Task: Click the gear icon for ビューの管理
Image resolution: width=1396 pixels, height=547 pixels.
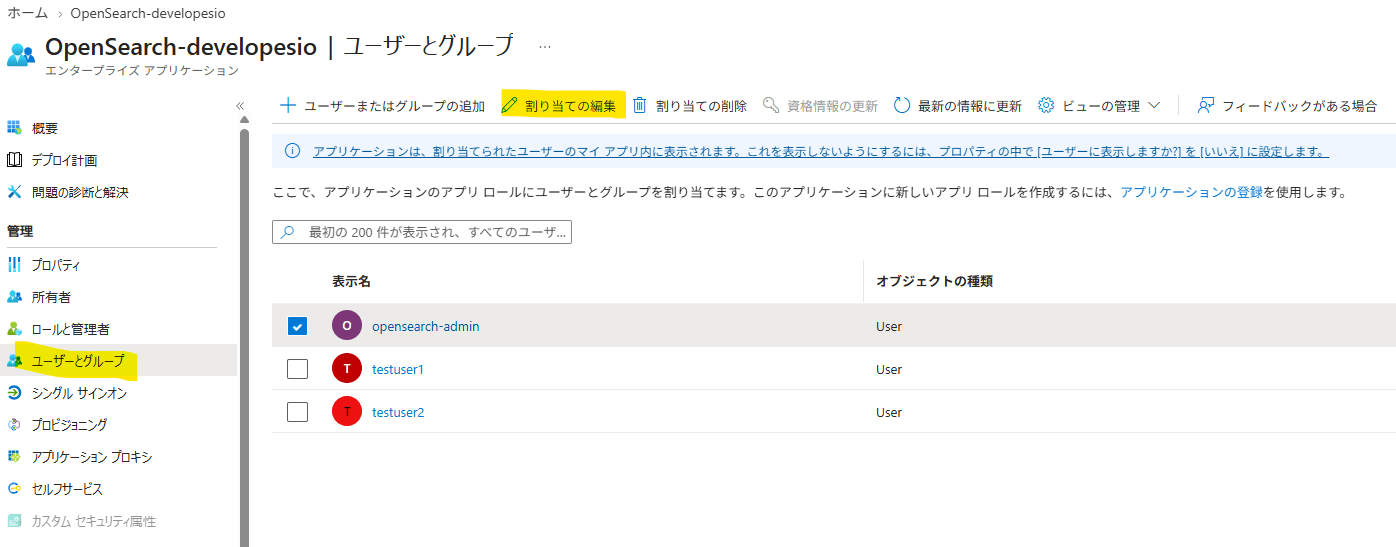Action: 1047,105
